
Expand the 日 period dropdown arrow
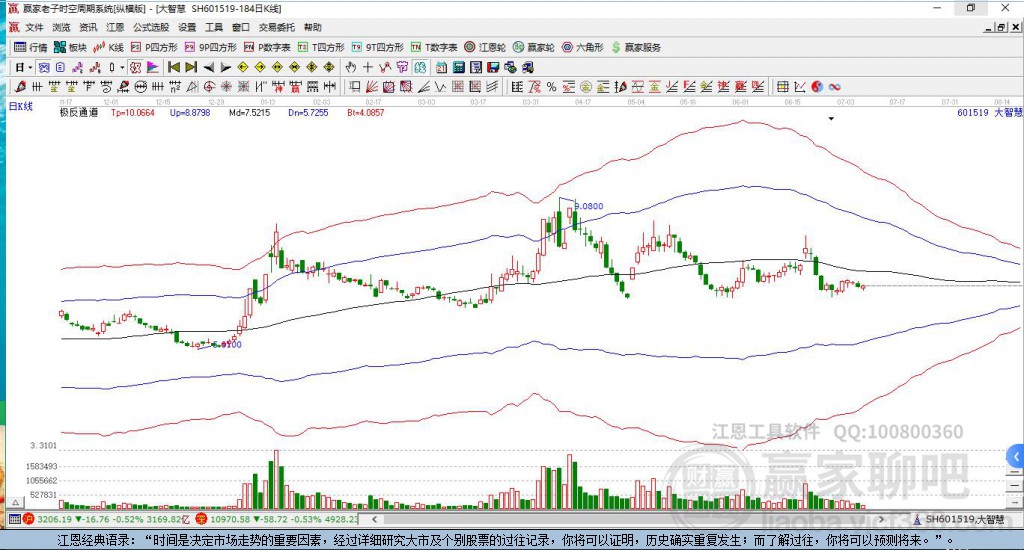pos(30,67)
